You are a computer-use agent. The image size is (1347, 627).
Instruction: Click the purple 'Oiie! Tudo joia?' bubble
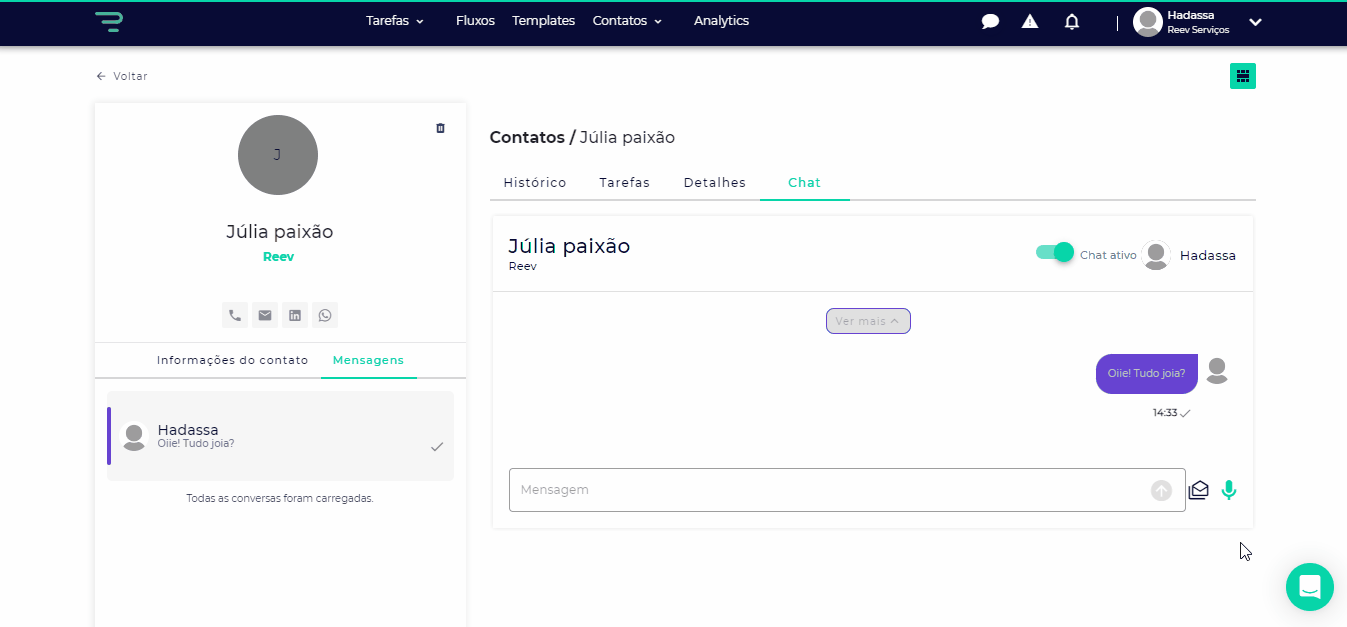click(1147, 373)
